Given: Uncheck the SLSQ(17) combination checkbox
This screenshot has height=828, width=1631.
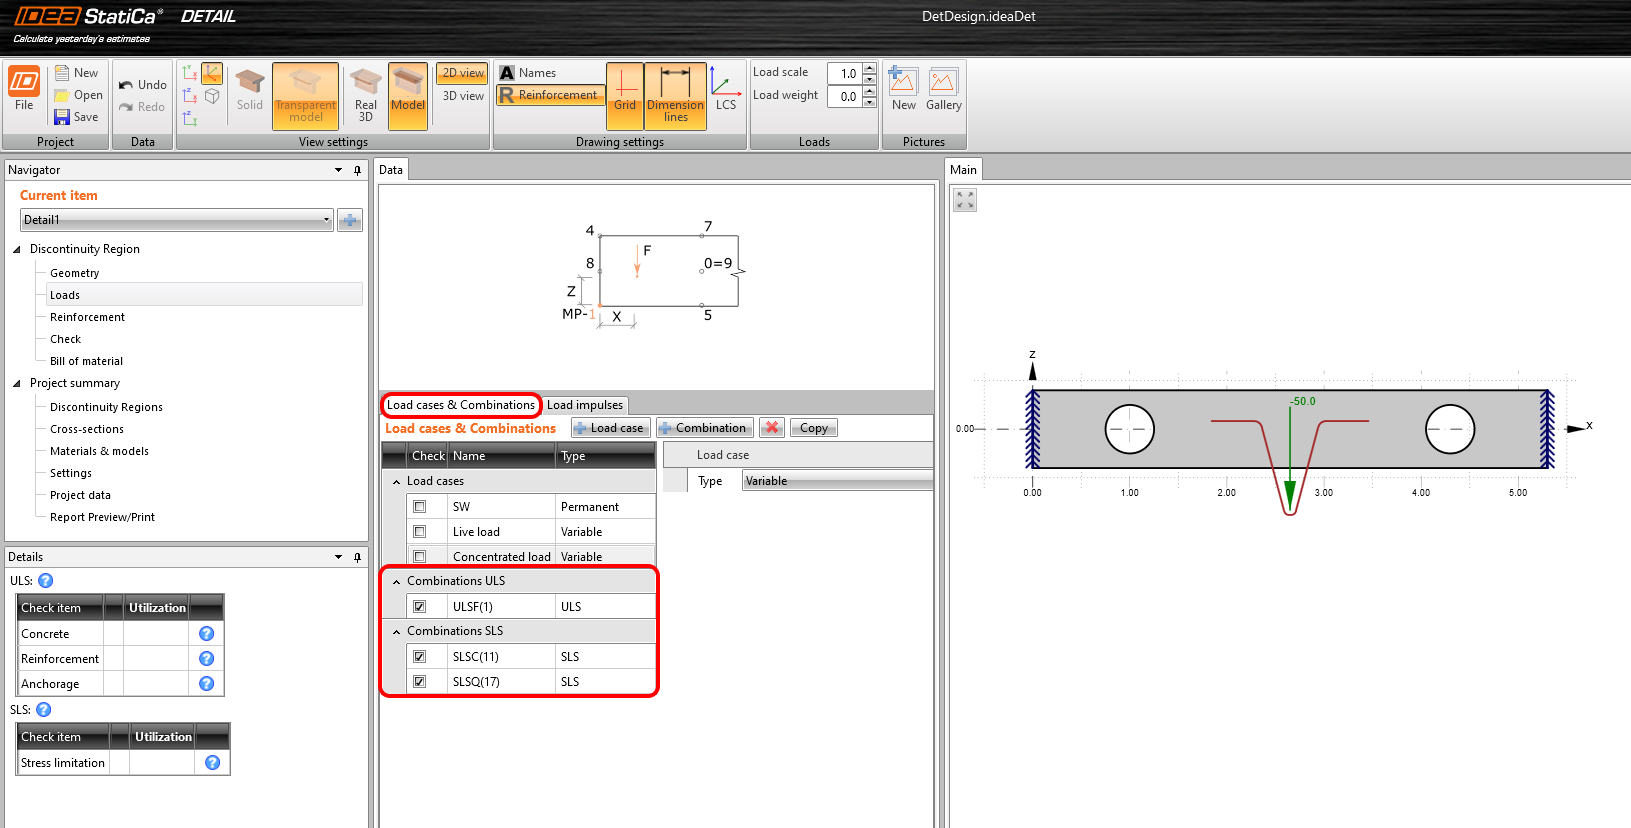Looking at the screenshot, I should (420, 682).
